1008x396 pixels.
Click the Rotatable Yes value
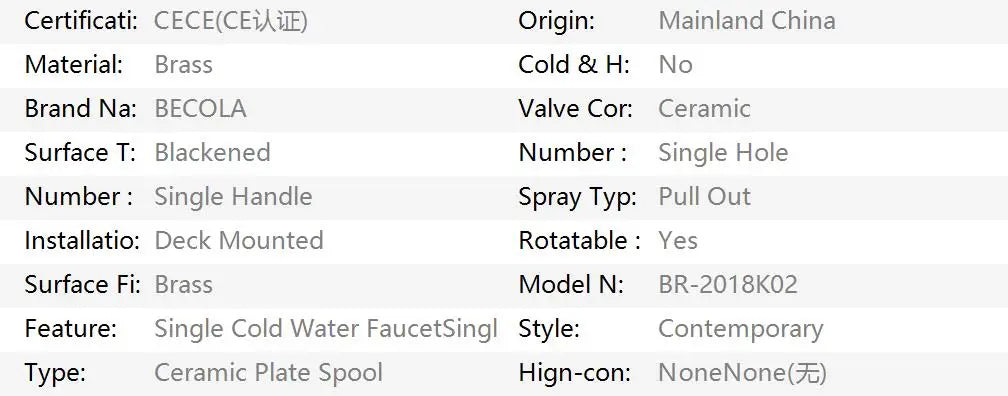tap(678, 240)
